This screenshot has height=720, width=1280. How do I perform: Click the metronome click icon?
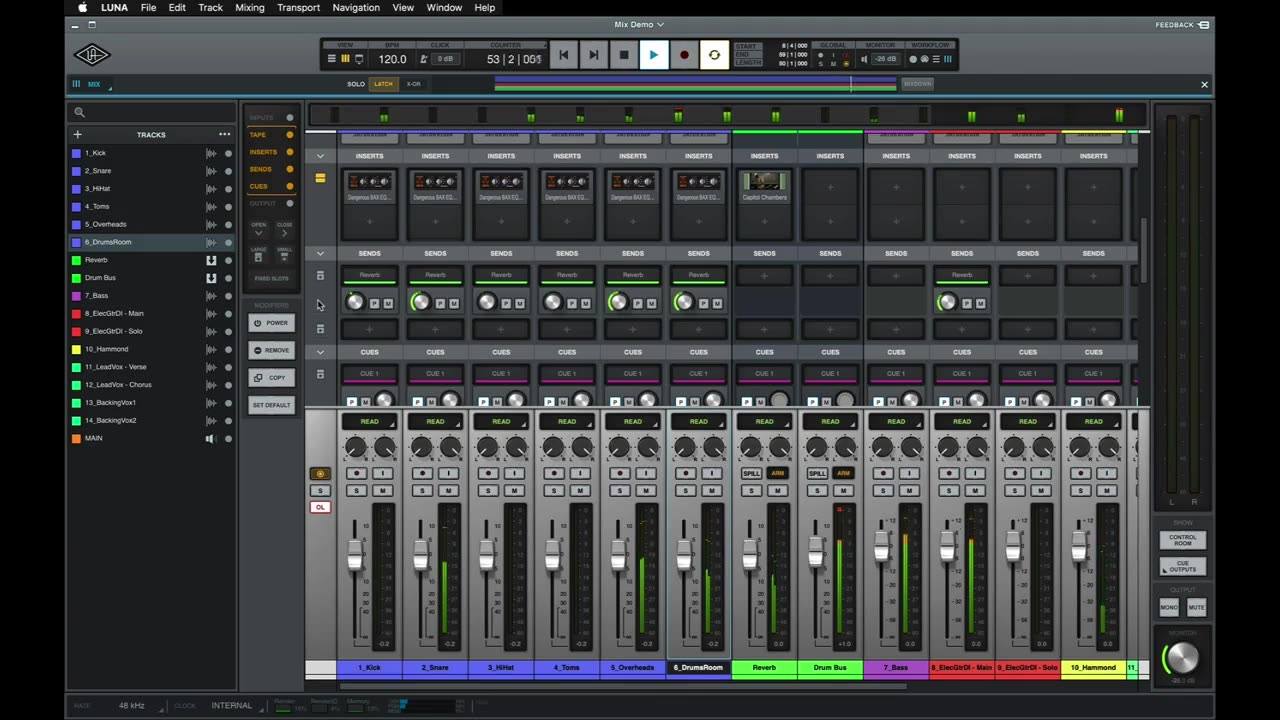[x=424, y=59]
